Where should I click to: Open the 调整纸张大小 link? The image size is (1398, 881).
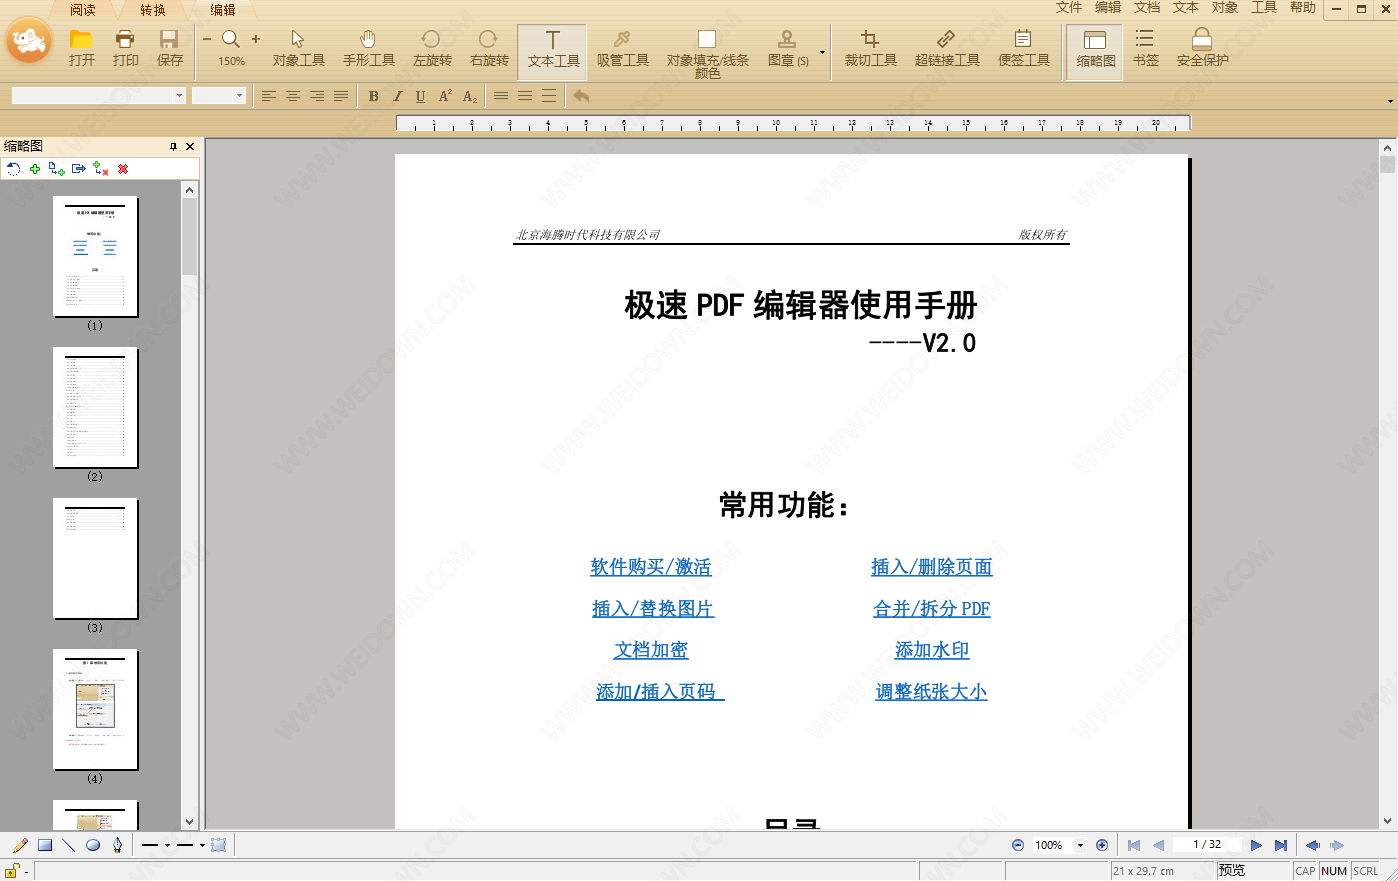click(931, 692)
